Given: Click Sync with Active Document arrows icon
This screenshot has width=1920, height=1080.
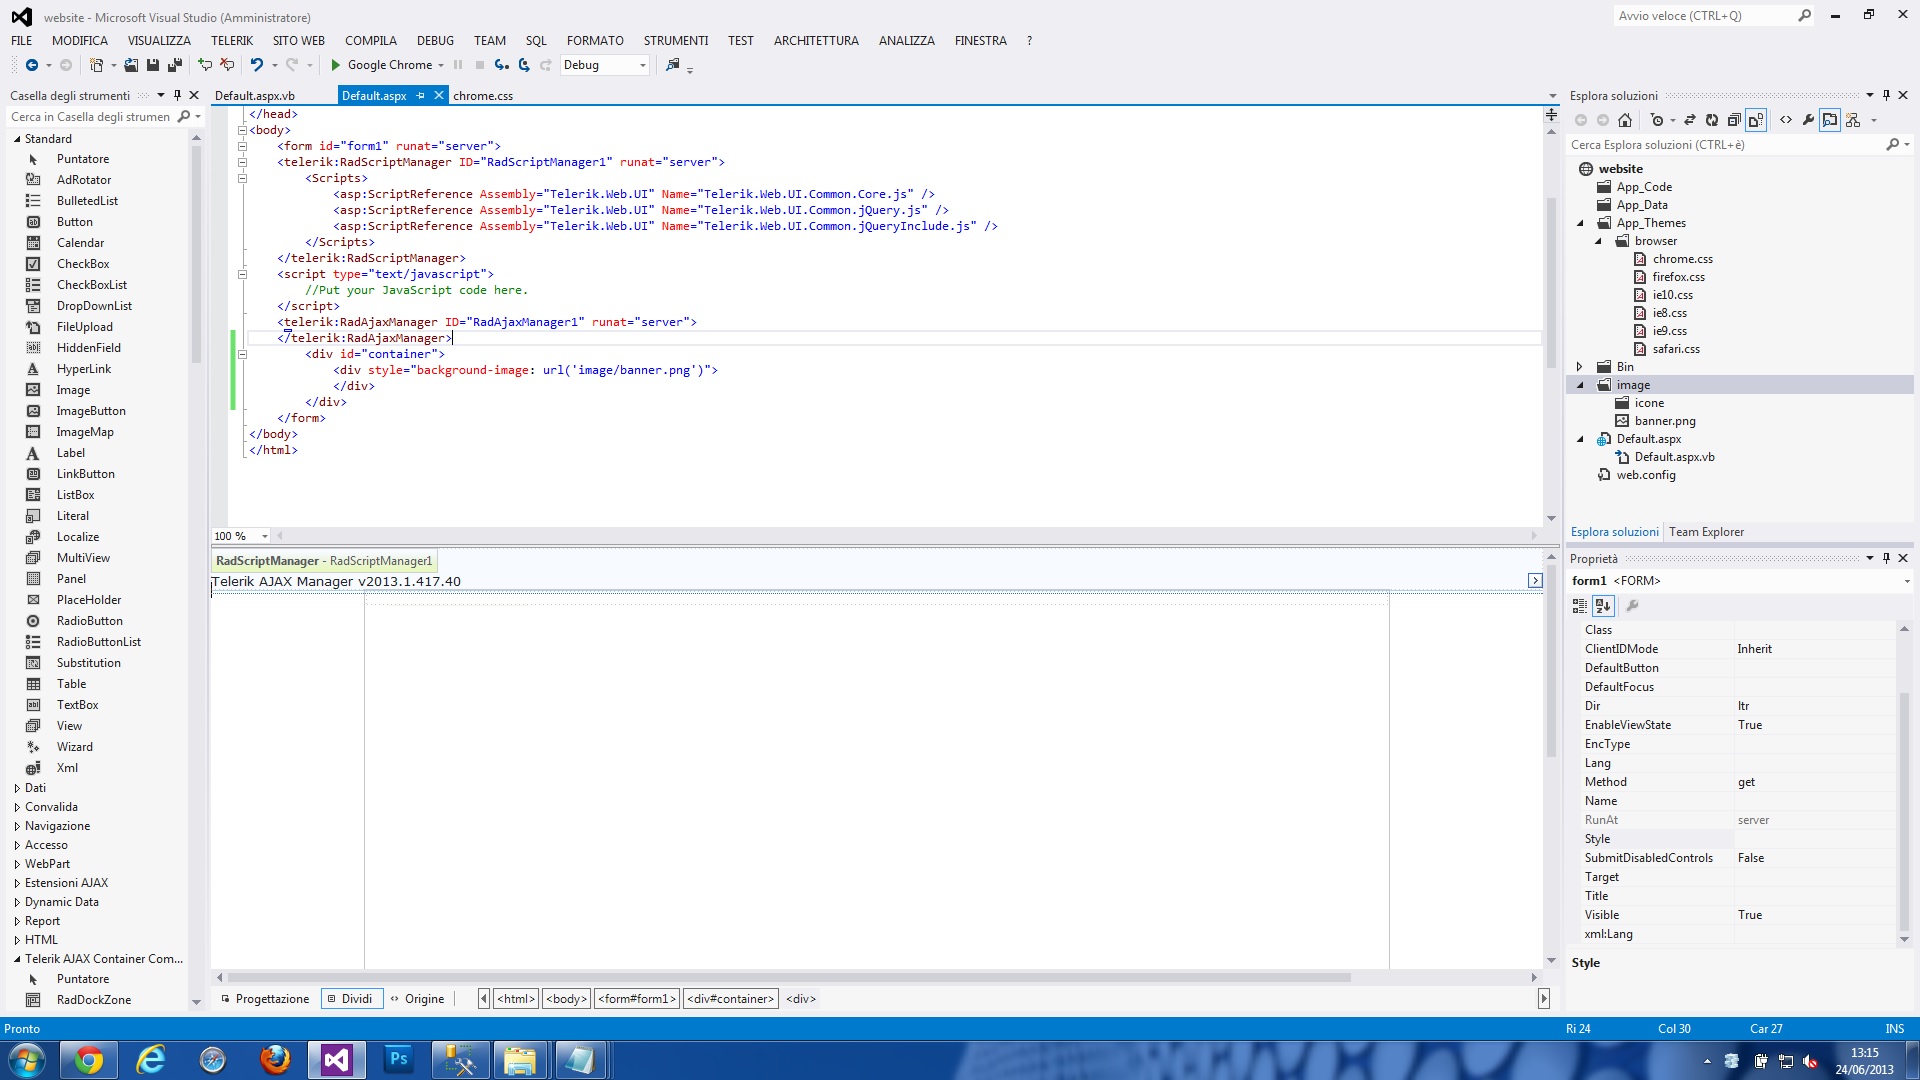Looking at the screenshot, I should [x=1690, y=120].
